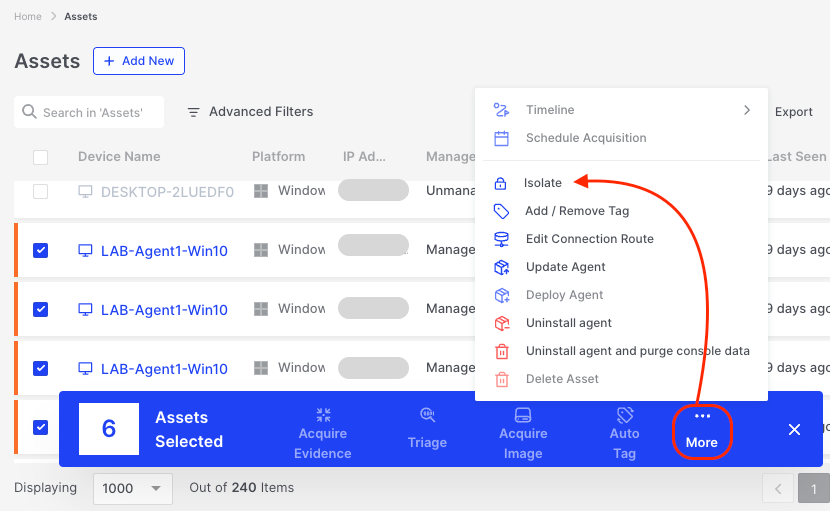830x511 pixels.
Task: Click the Auto Tag icon
Action: click(625, 414)
